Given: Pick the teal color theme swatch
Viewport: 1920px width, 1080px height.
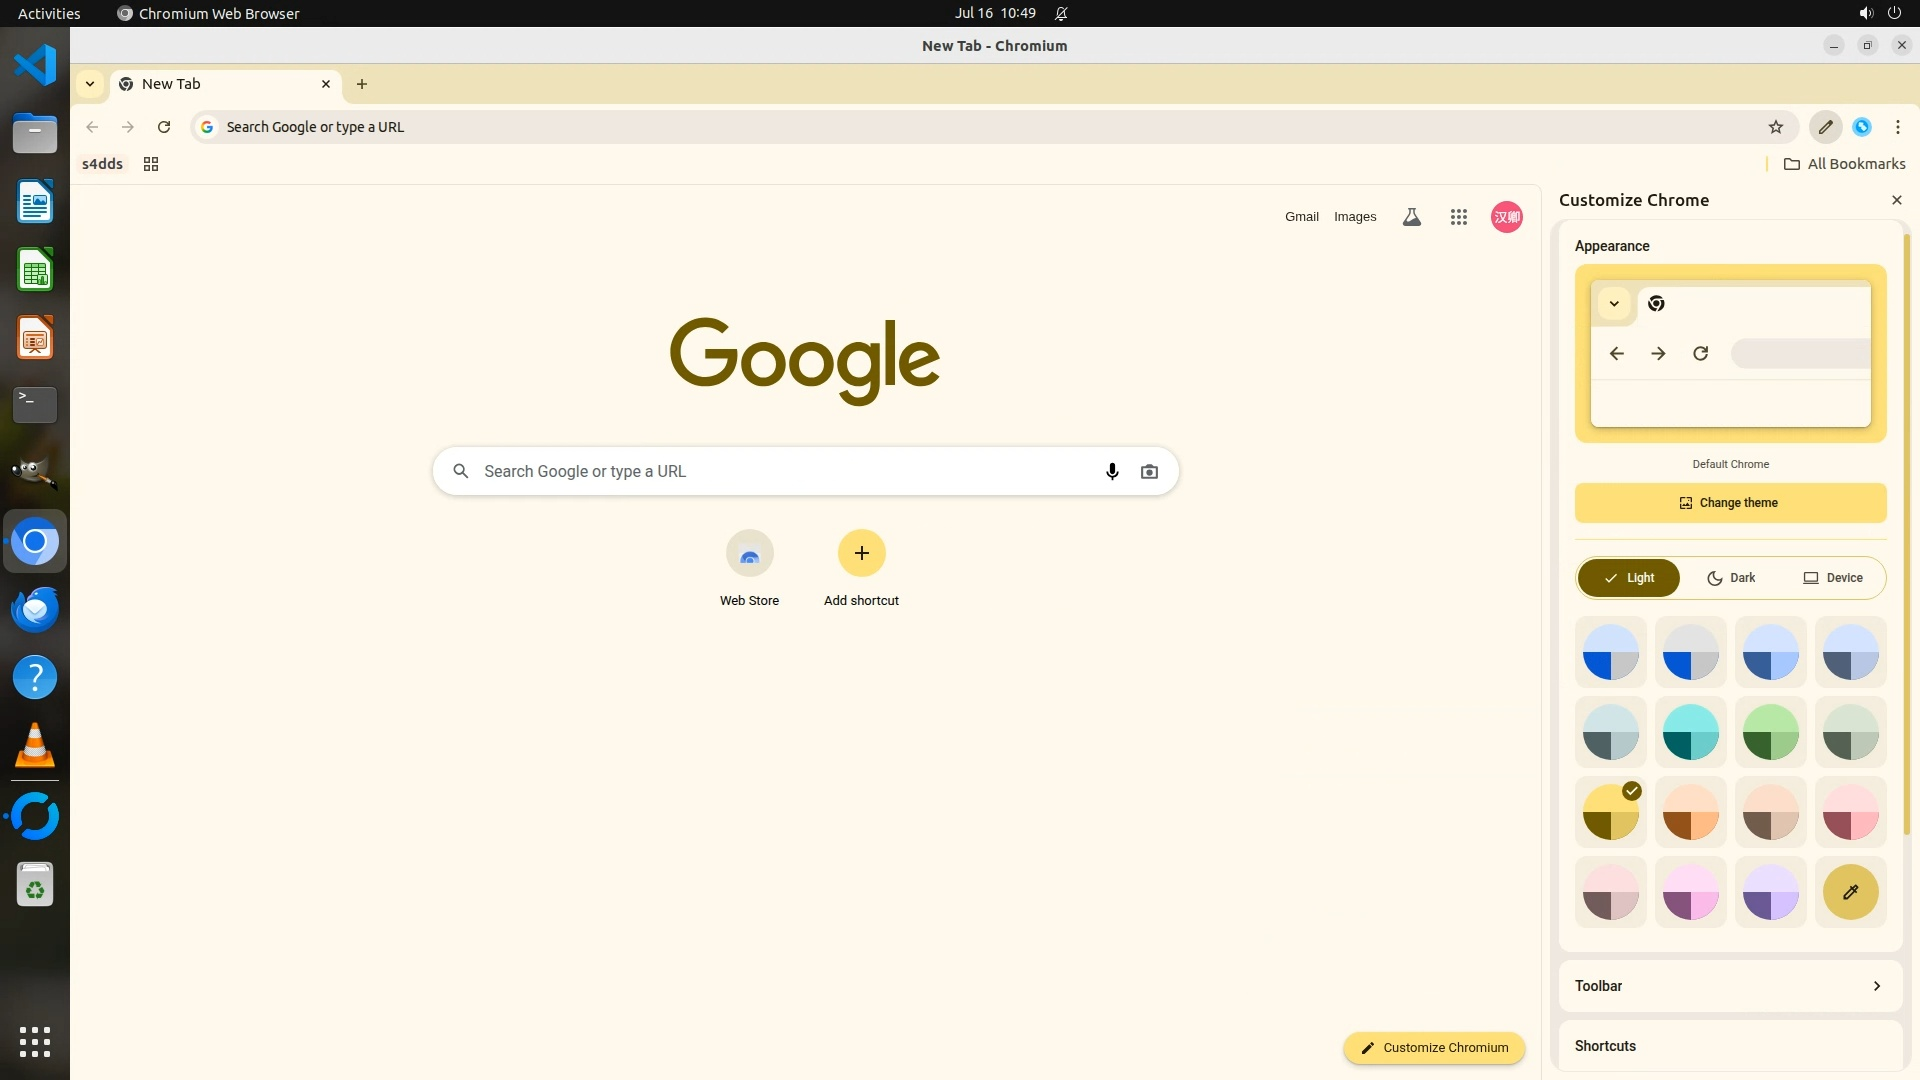Looking at the screenshot, I should 1690,732.
